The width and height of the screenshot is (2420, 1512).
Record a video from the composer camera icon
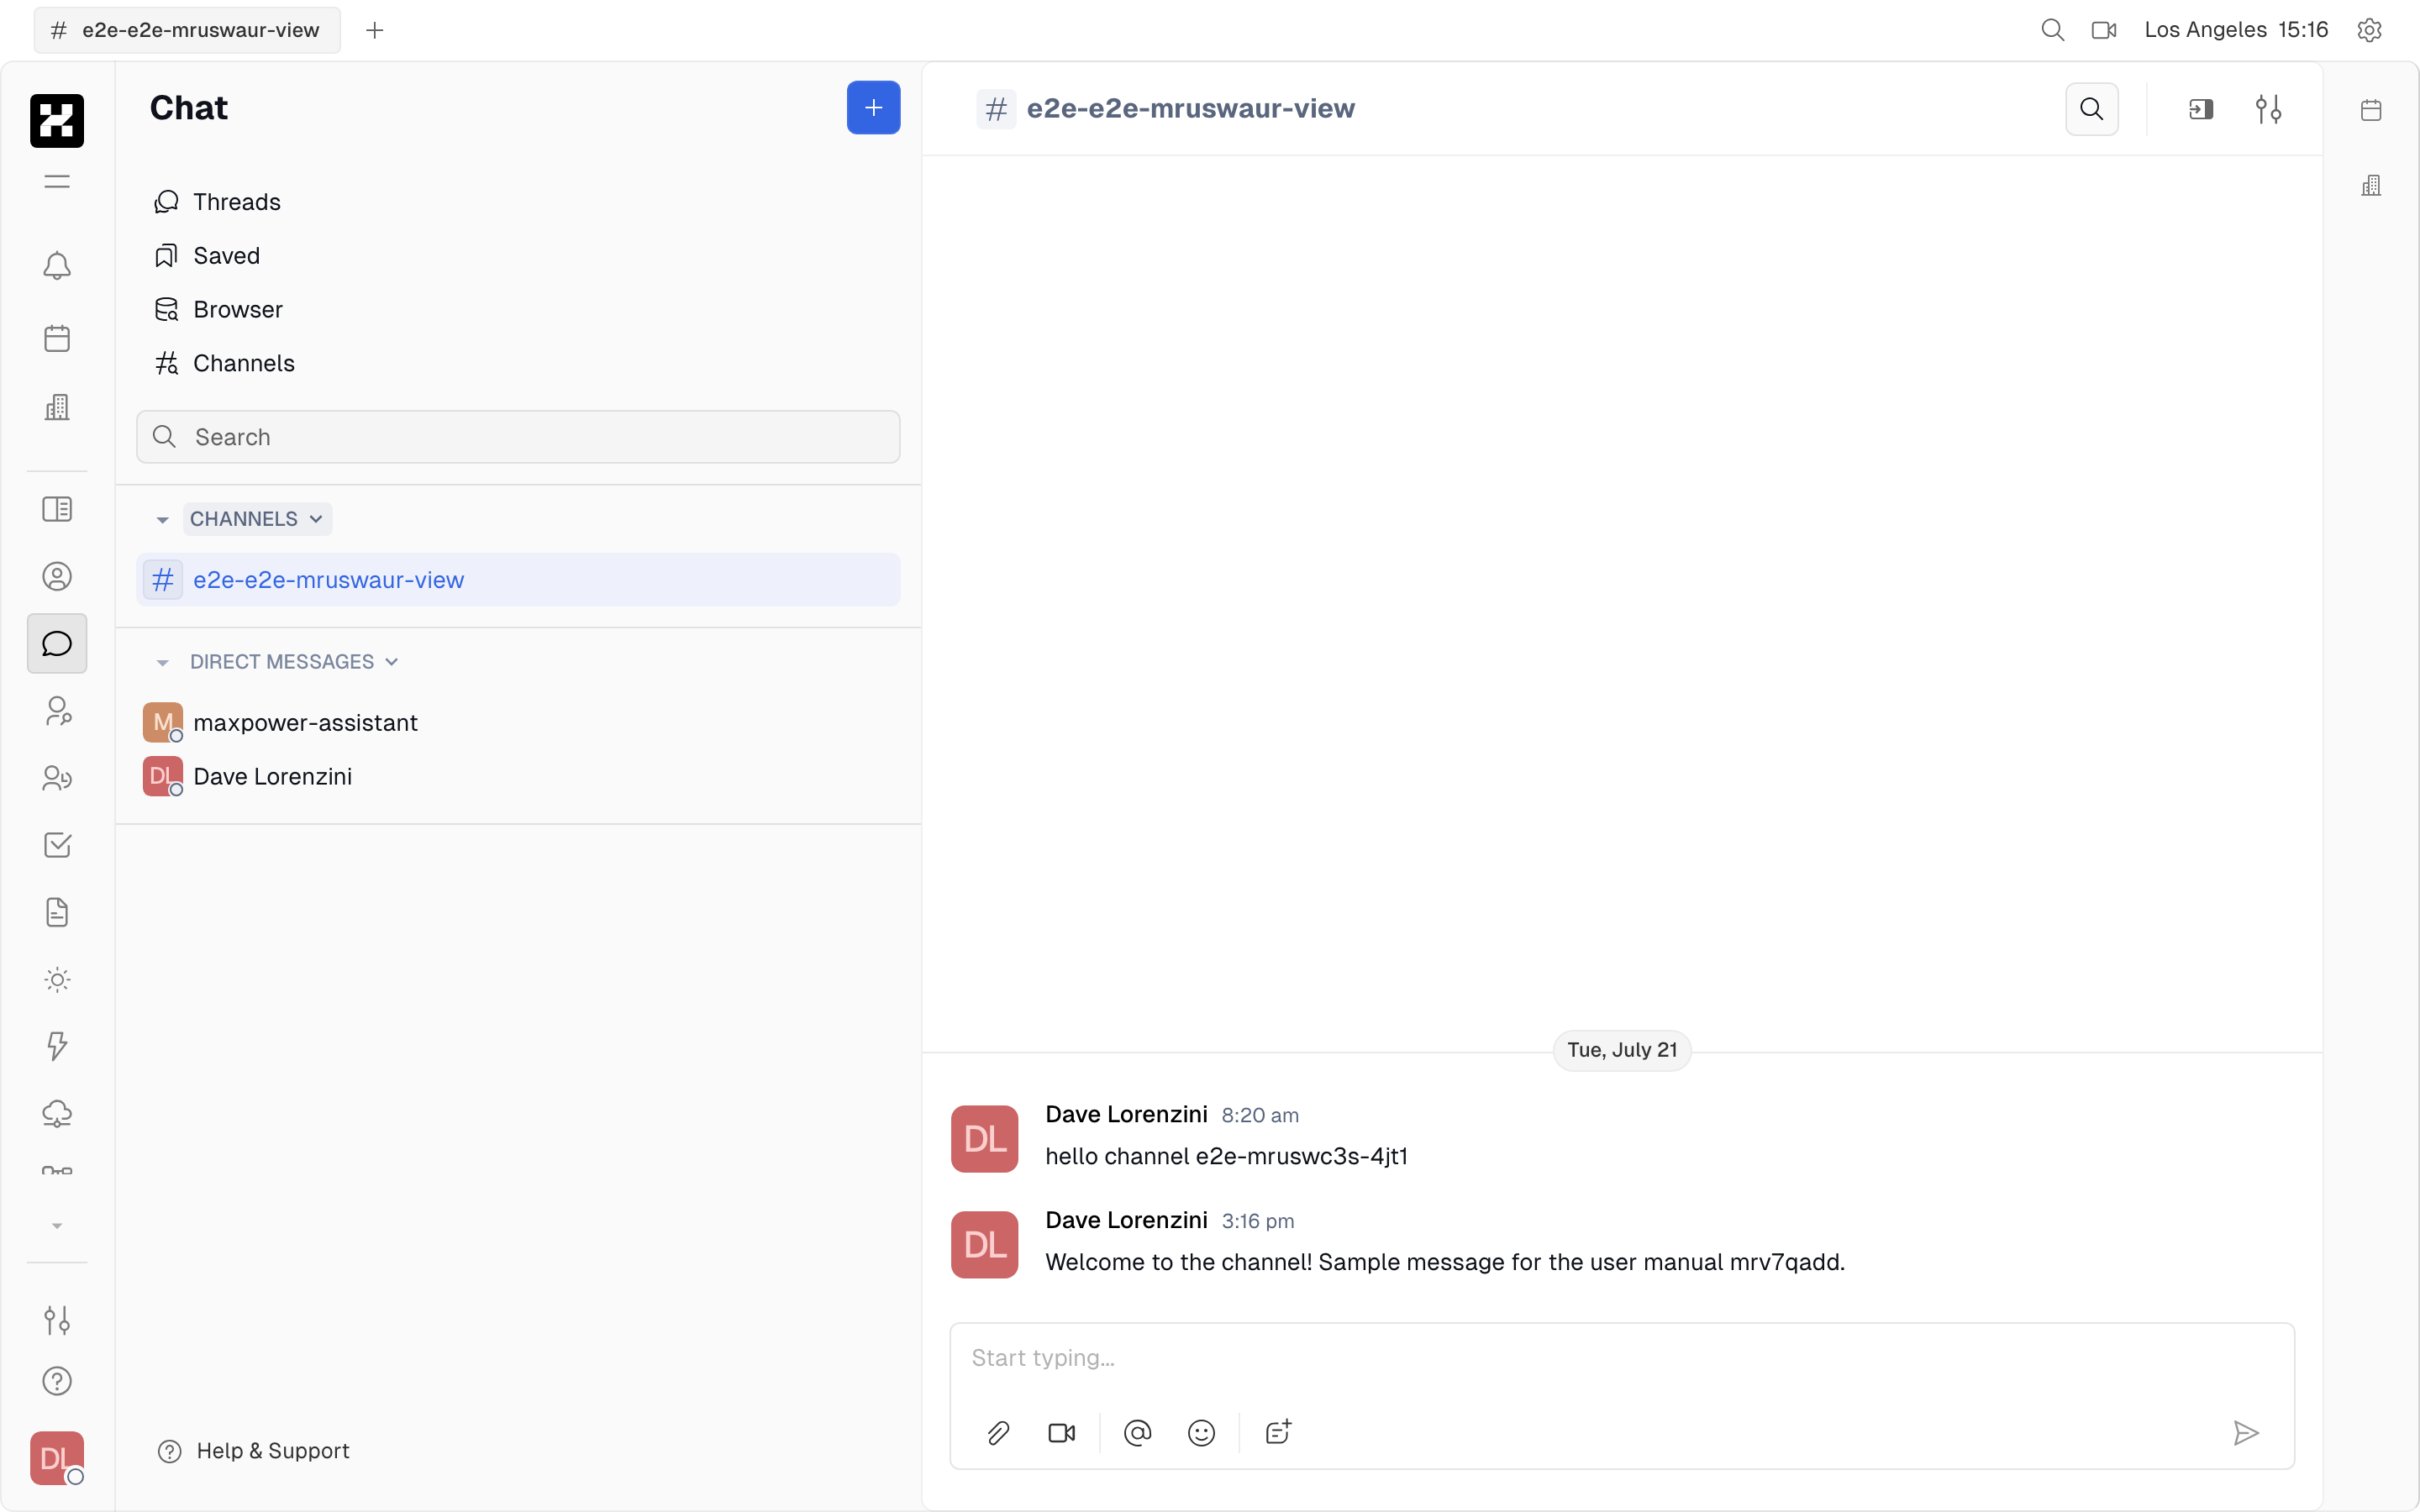pos(1062,1433)
